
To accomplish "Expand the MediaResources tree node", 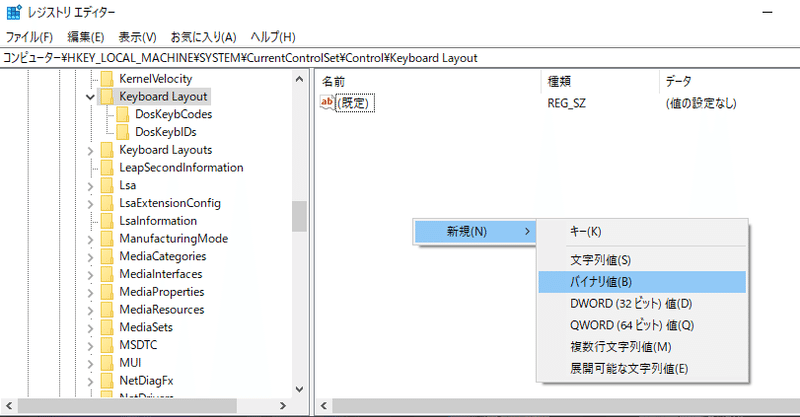I will point(90,310).
